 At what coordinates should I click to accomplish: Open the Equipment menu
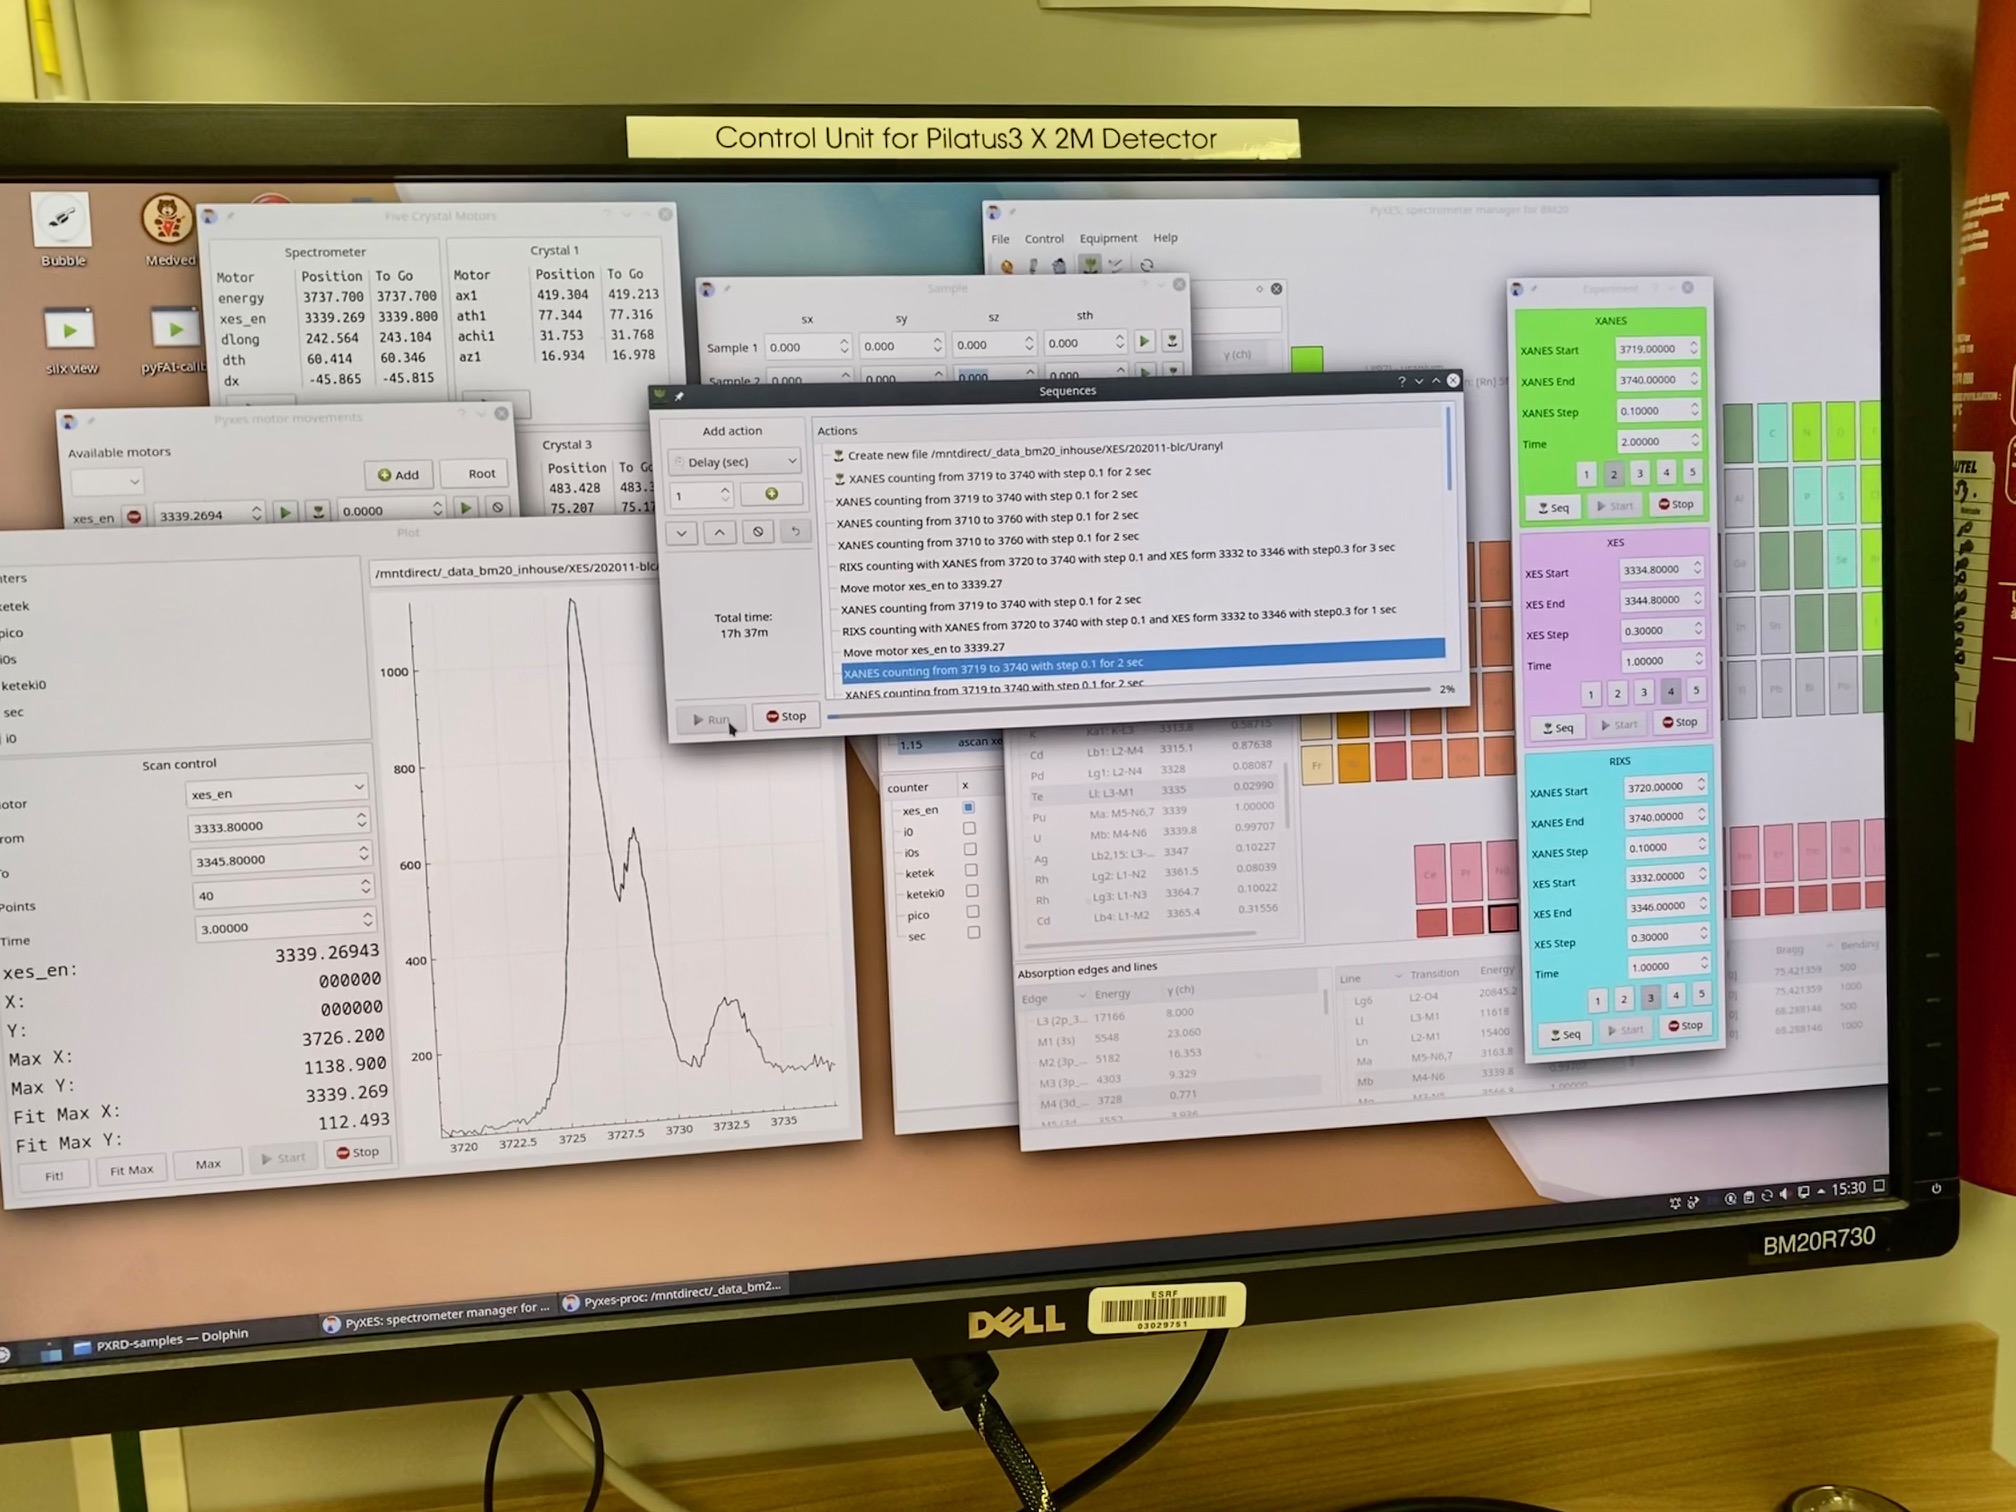pyautogui.click(x=1107, y=238)
